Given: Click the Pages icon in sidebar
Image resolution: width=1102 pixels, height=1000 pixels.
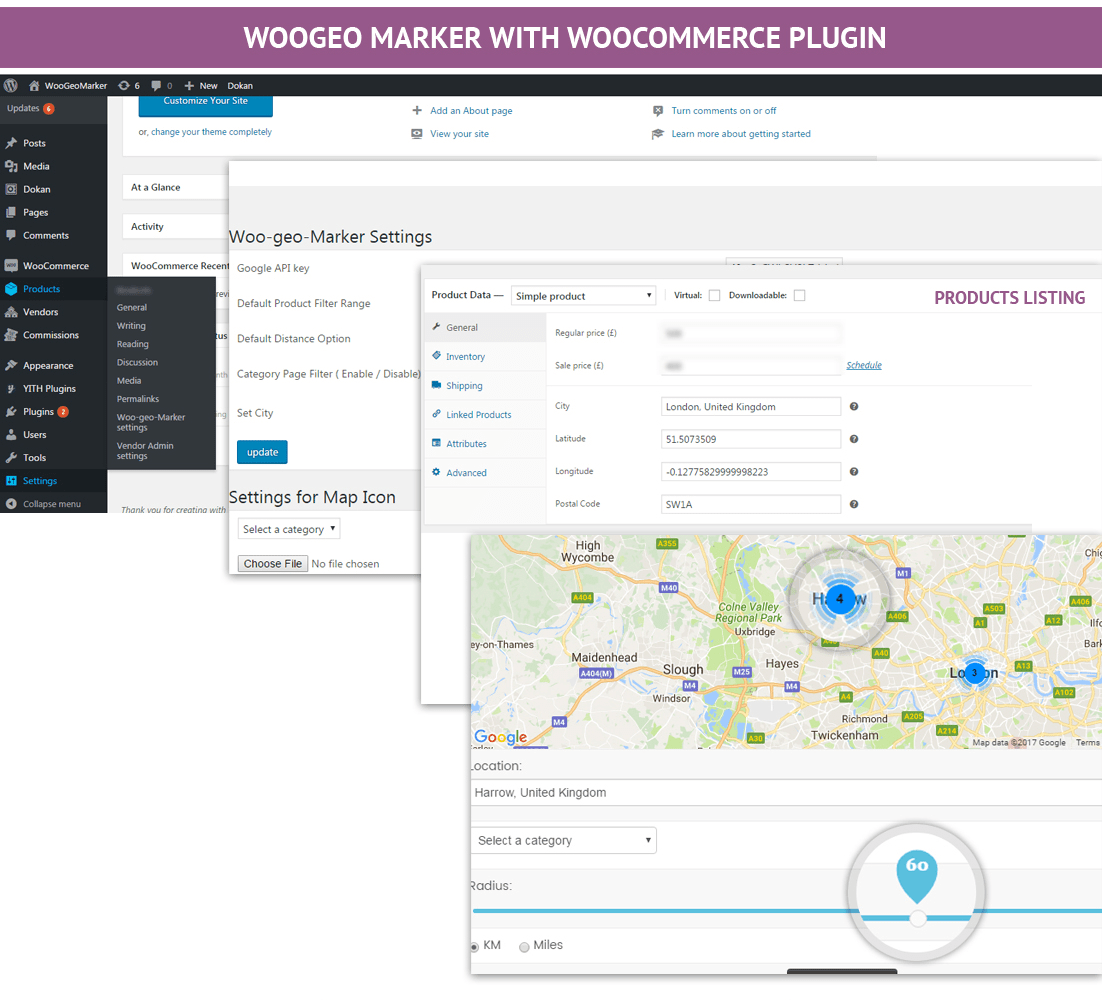Looking at the screenshot, I should [x=11, y=212].
